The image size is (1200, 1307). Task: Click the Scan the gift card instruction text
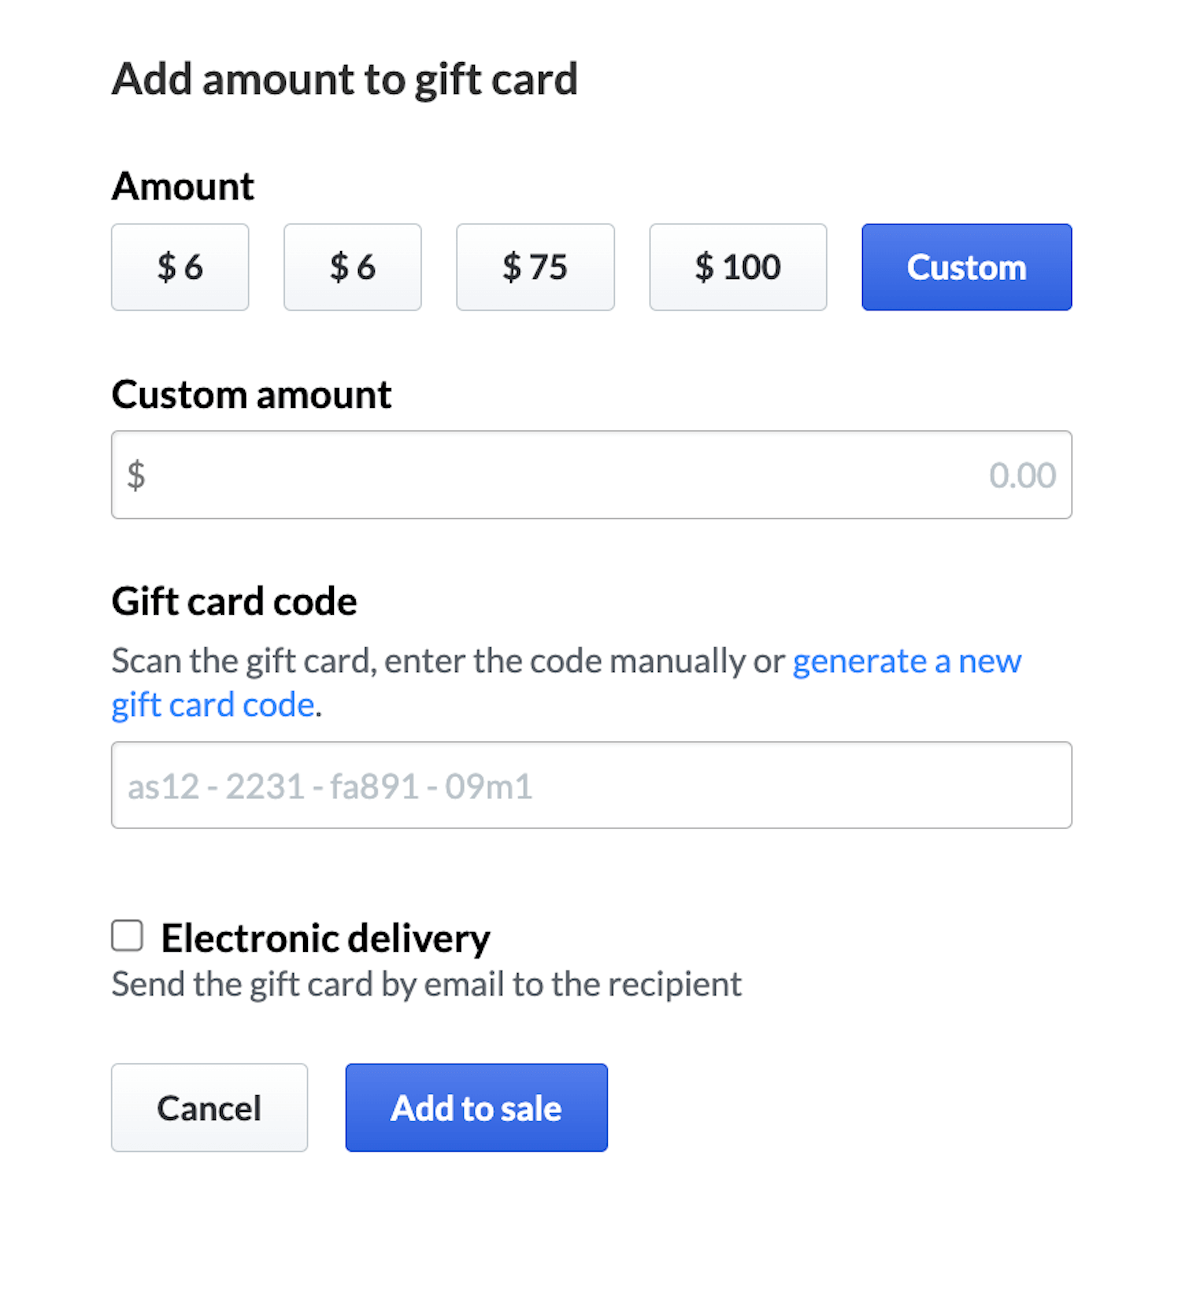[447, 661]
